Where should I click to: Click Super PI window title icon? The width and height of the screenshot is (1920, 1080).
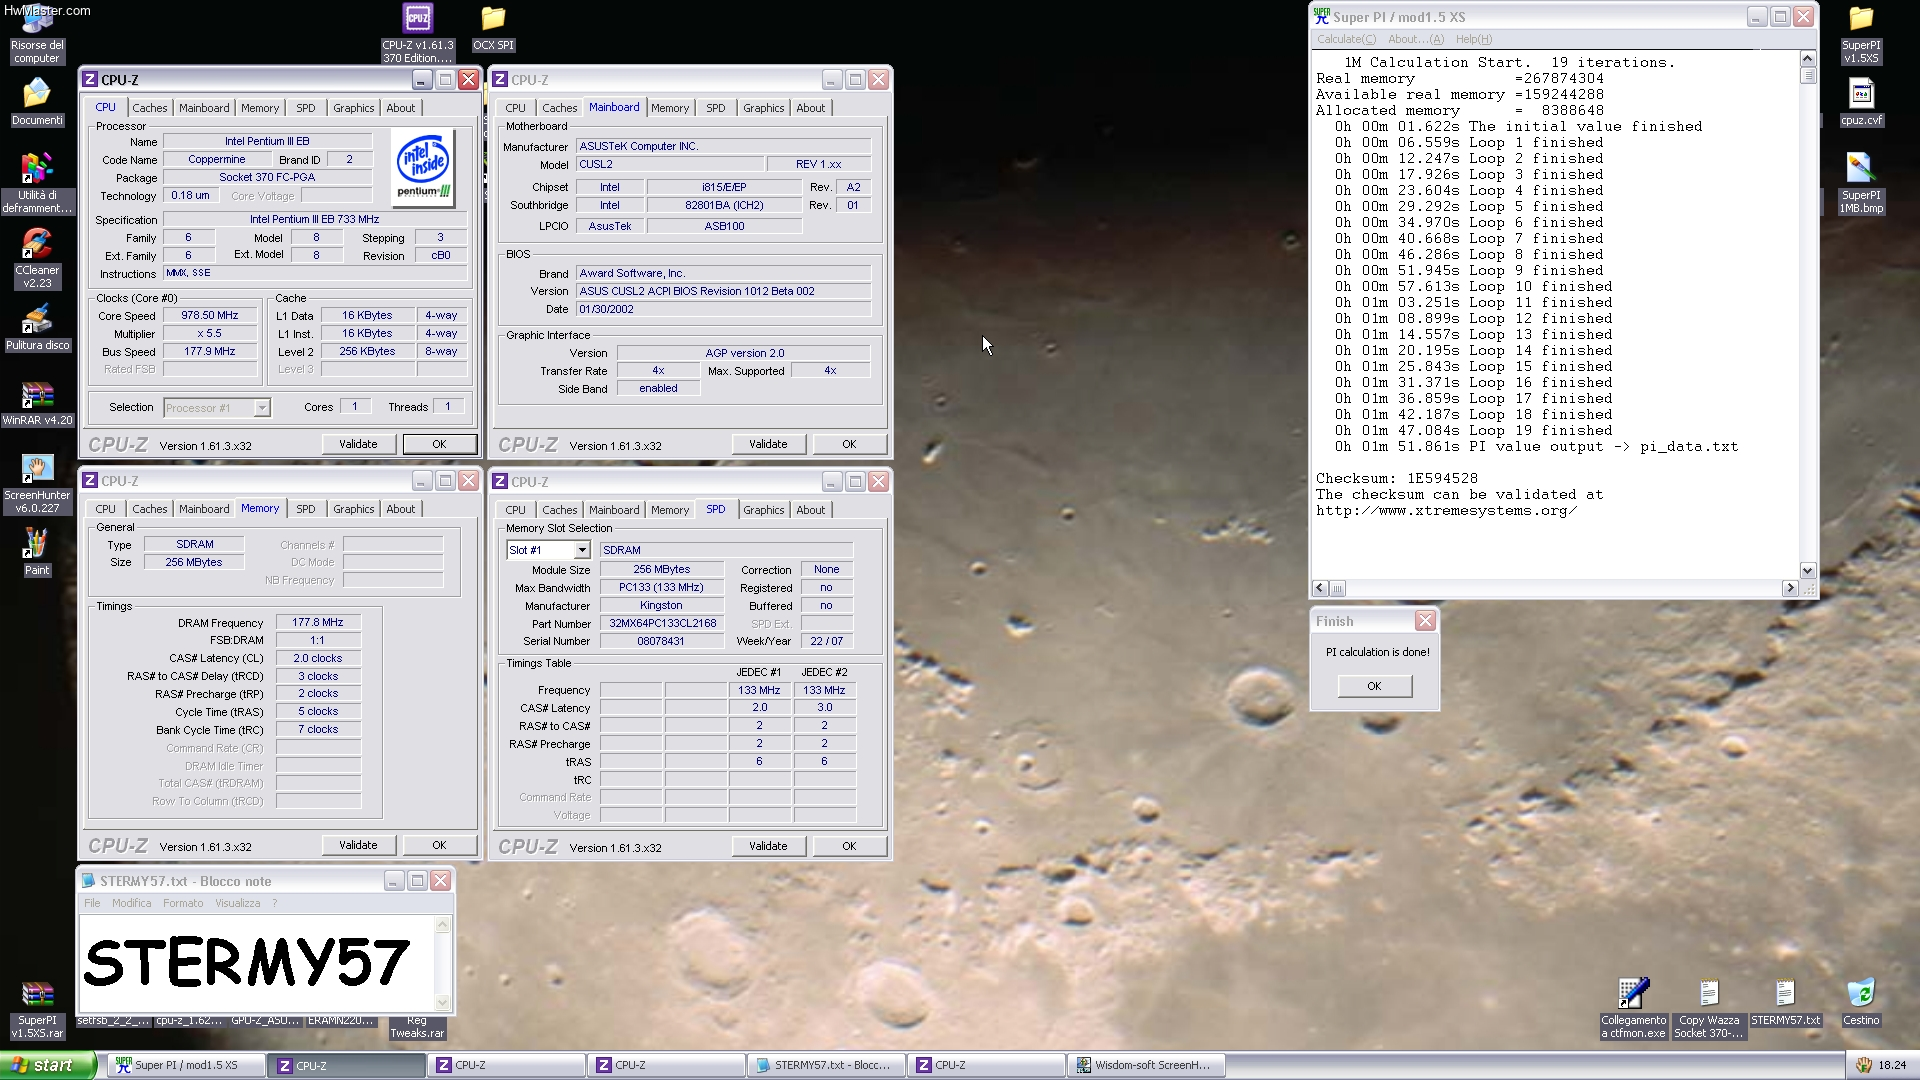click(x=1323, y=17)
